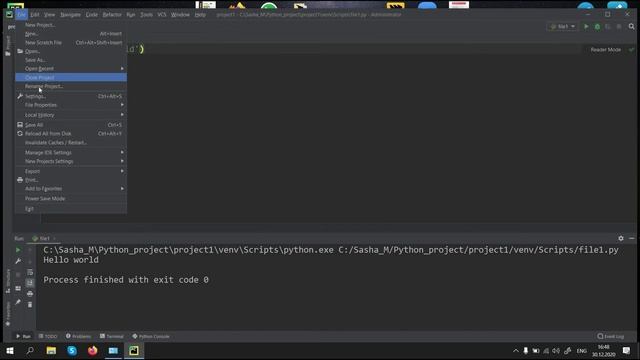Open the Run tool window tab at bottom
This screenshot has width=640, height=360.
pyautogui.click(x=23, y=336)
